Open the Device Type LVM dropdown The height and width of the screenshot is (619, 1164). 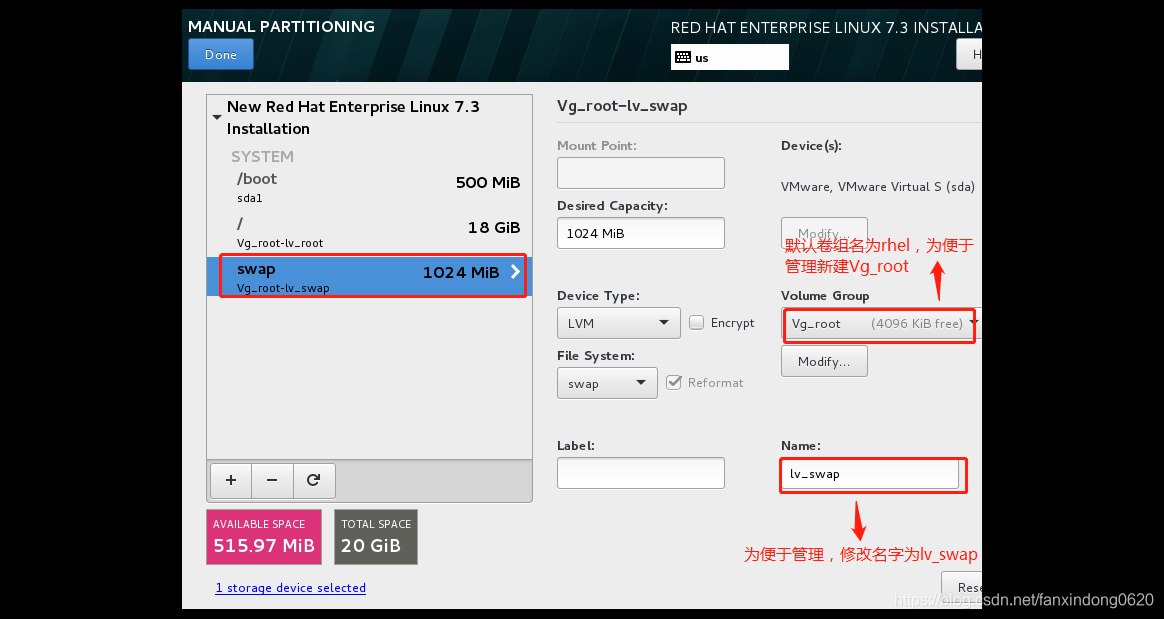click(618, 323)
